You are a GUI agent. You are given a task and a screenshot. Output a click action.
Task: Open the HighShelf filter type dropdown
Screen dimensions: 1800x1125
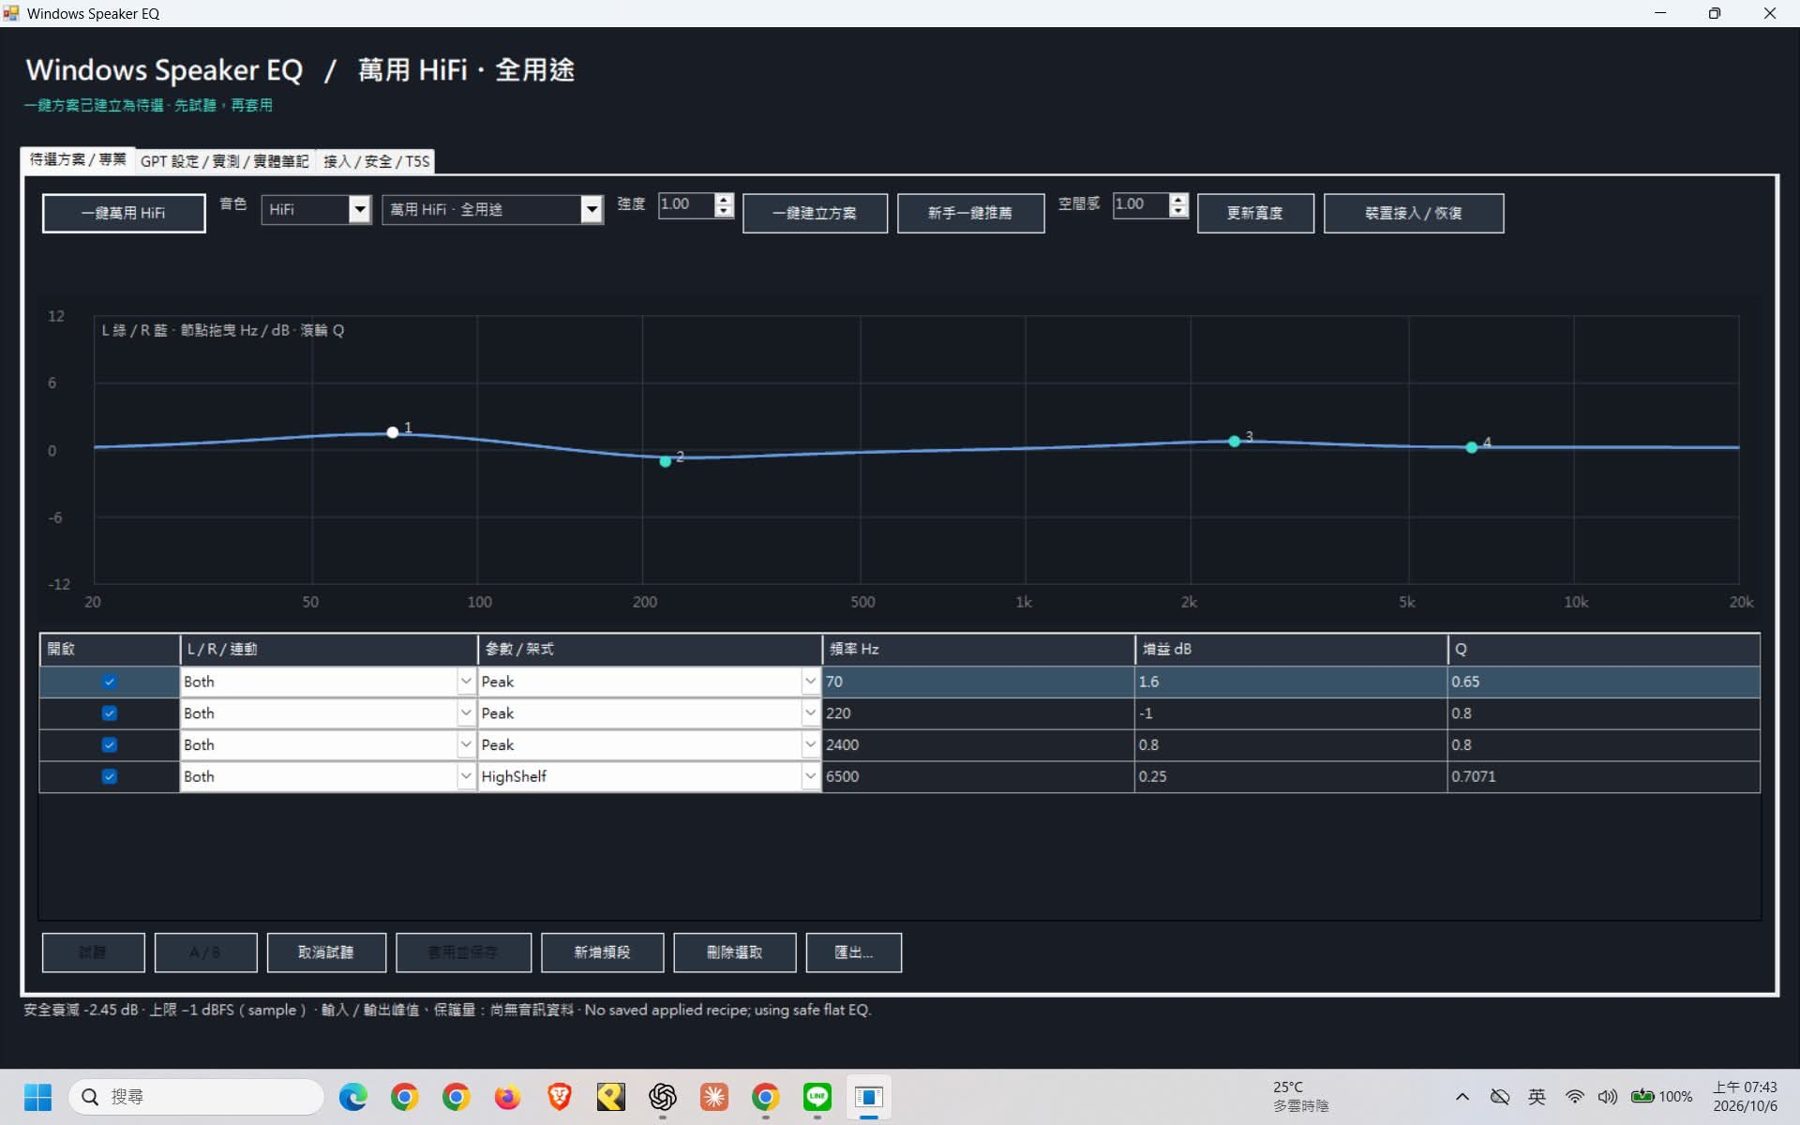809,776
